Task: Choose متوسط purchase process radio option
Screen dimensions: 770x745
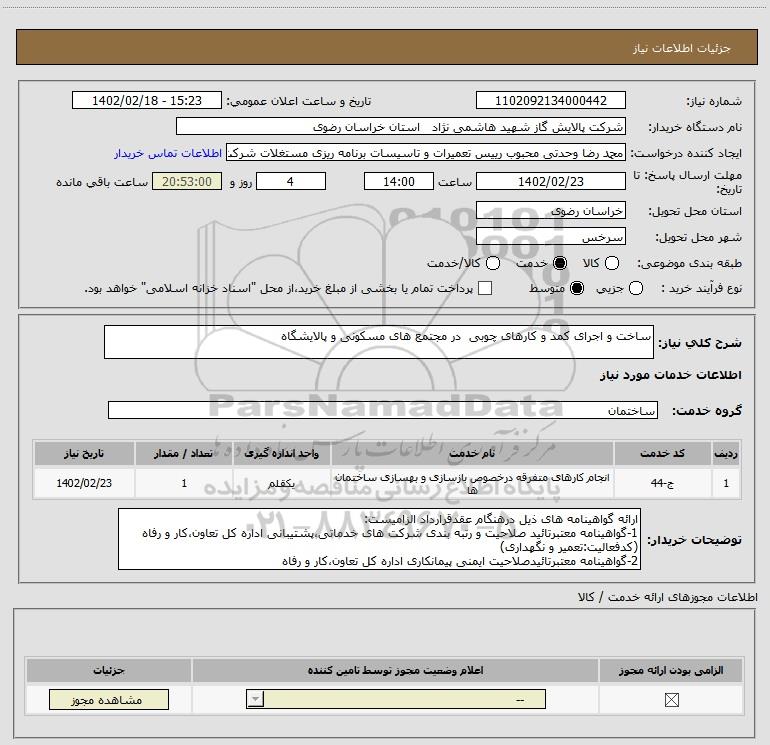Action: click(x=577, y=288)
